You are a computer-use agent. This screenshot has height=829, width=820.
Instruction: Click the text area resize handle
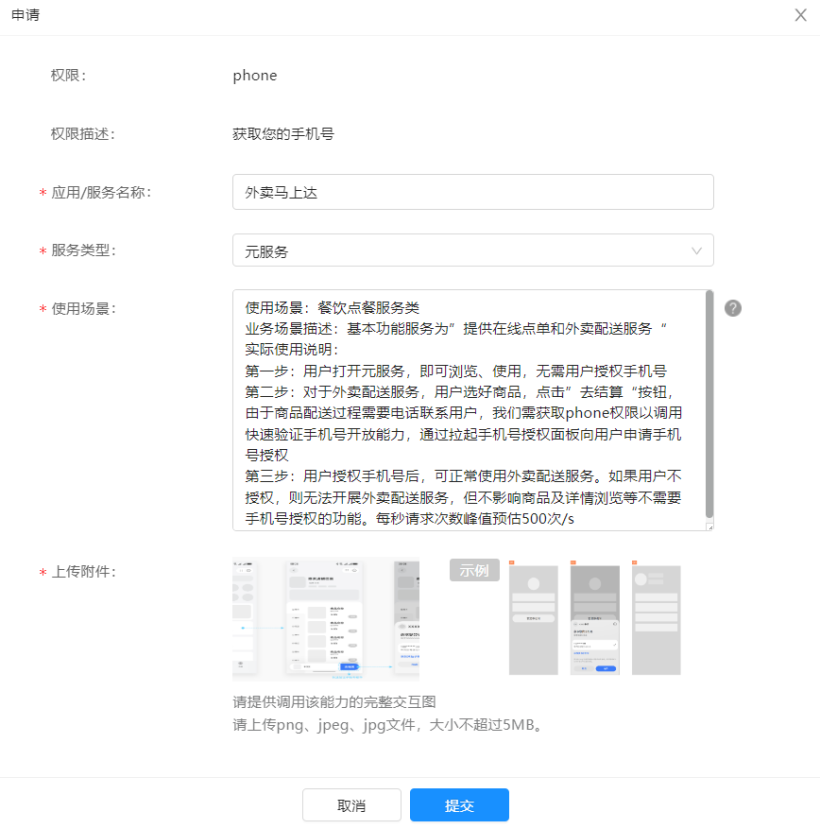pos(710,526)
